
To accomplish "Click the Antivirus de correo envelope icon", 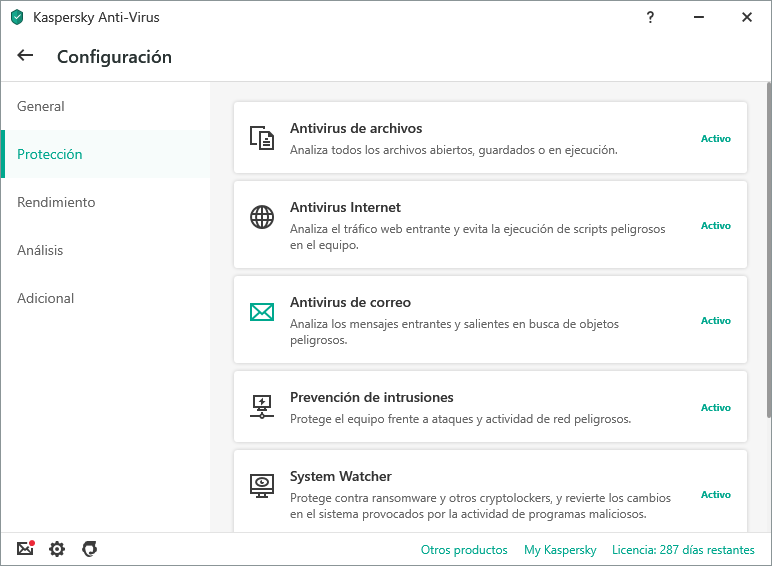I will 261,312.
